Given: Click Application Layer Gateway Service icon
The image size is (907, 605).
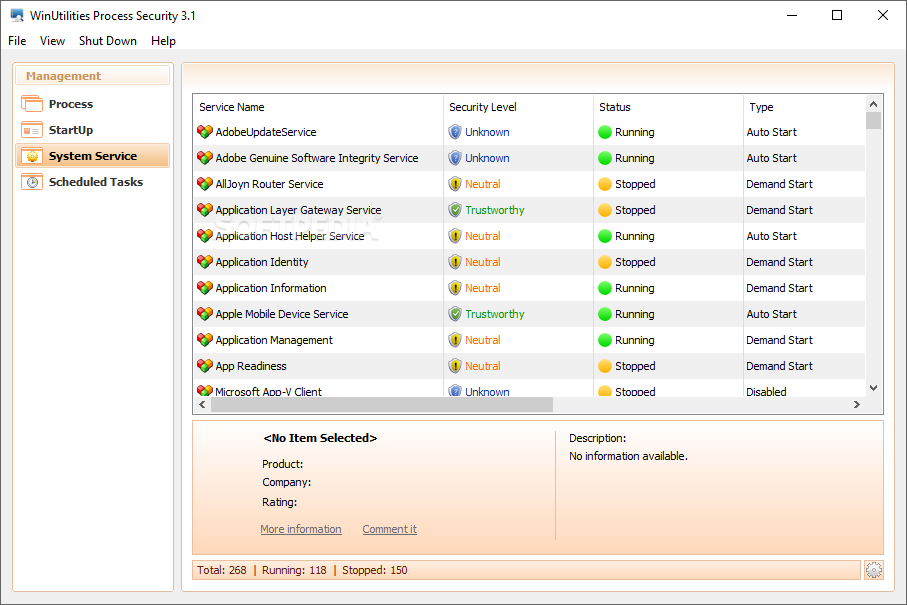Looking at the screenshot, I should coord(205,210).
